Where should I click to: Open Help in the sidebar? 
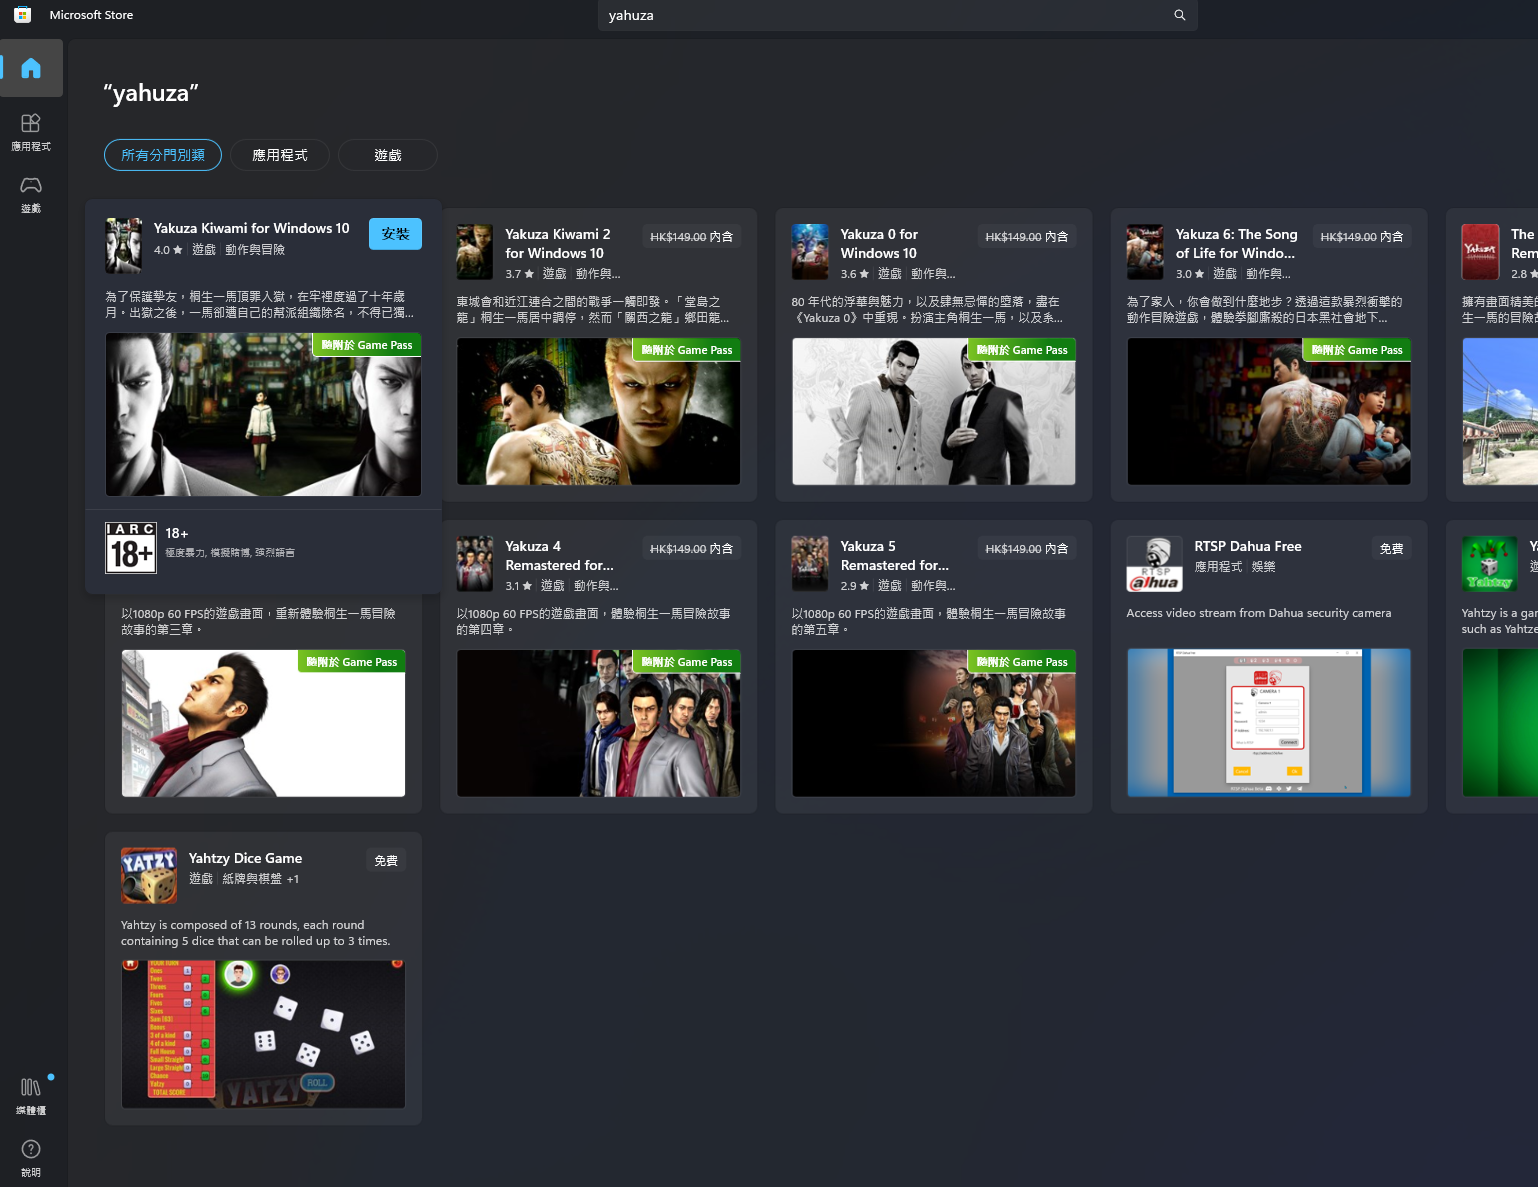pyautogui.click(x=31, y=1158)
